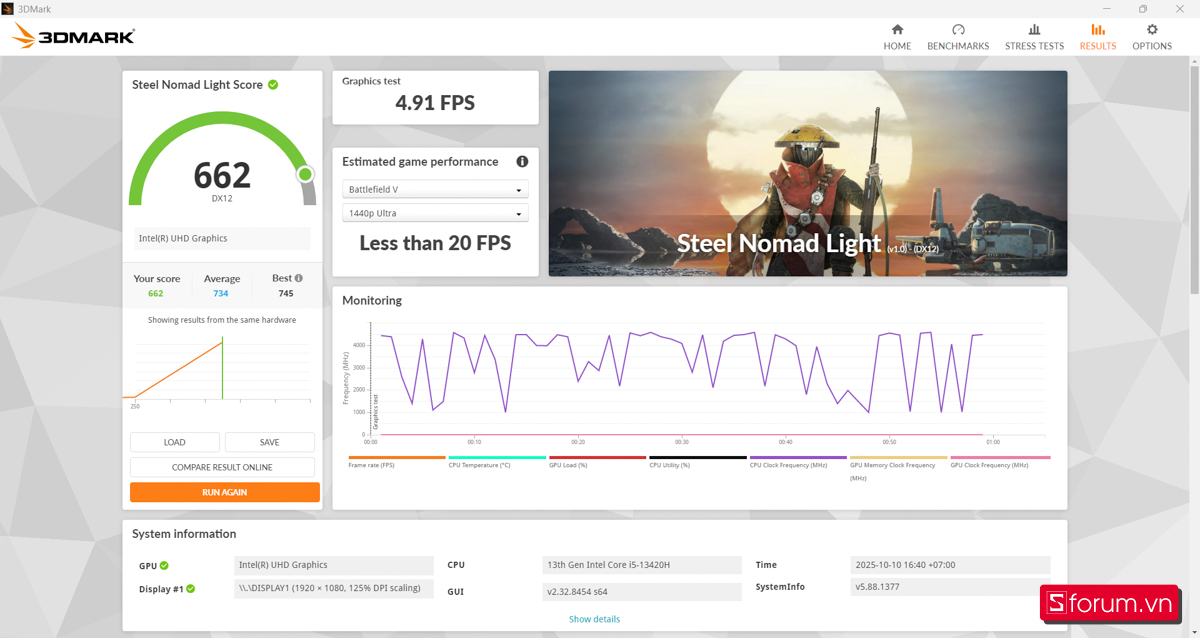Viewport: 1200px width, 638px height.
Task: Toggle the GPU Load (%) legend
Action: [597, 461]
